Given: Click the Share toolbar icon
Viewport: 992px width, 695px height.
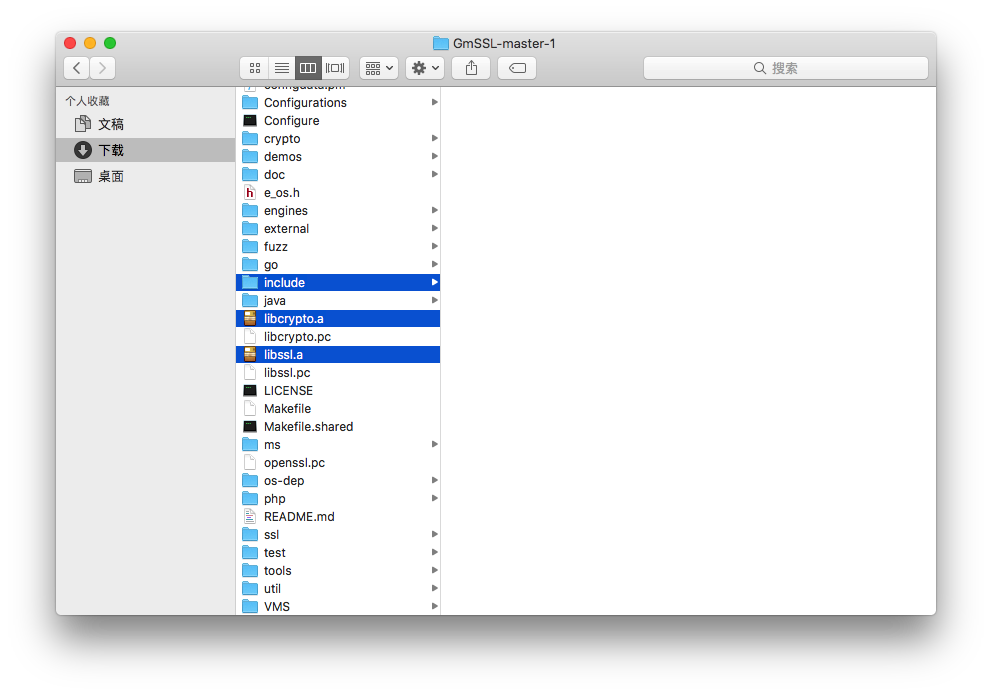Looking at the screenshot, I should pyautogui.click(x=471, y=68).
